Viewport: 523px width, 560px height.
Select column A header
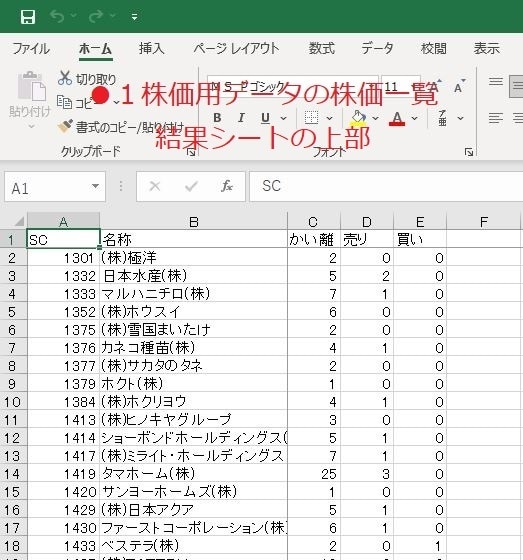pos(63,222)
